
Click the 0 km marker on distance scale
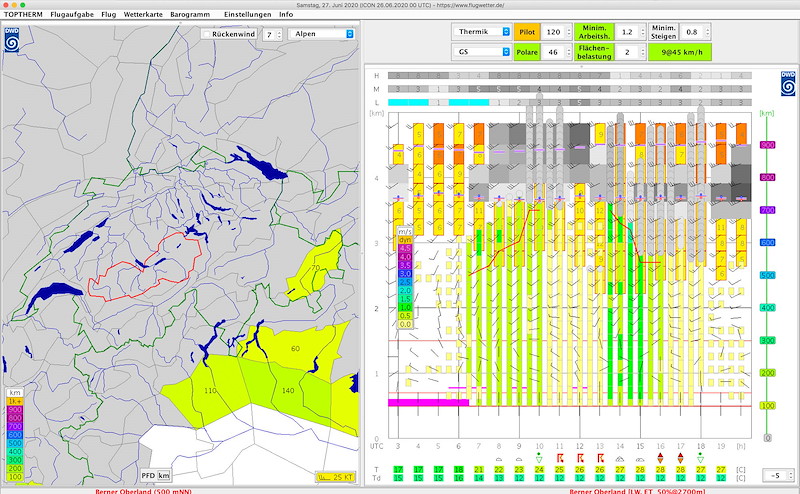(767, 438)
